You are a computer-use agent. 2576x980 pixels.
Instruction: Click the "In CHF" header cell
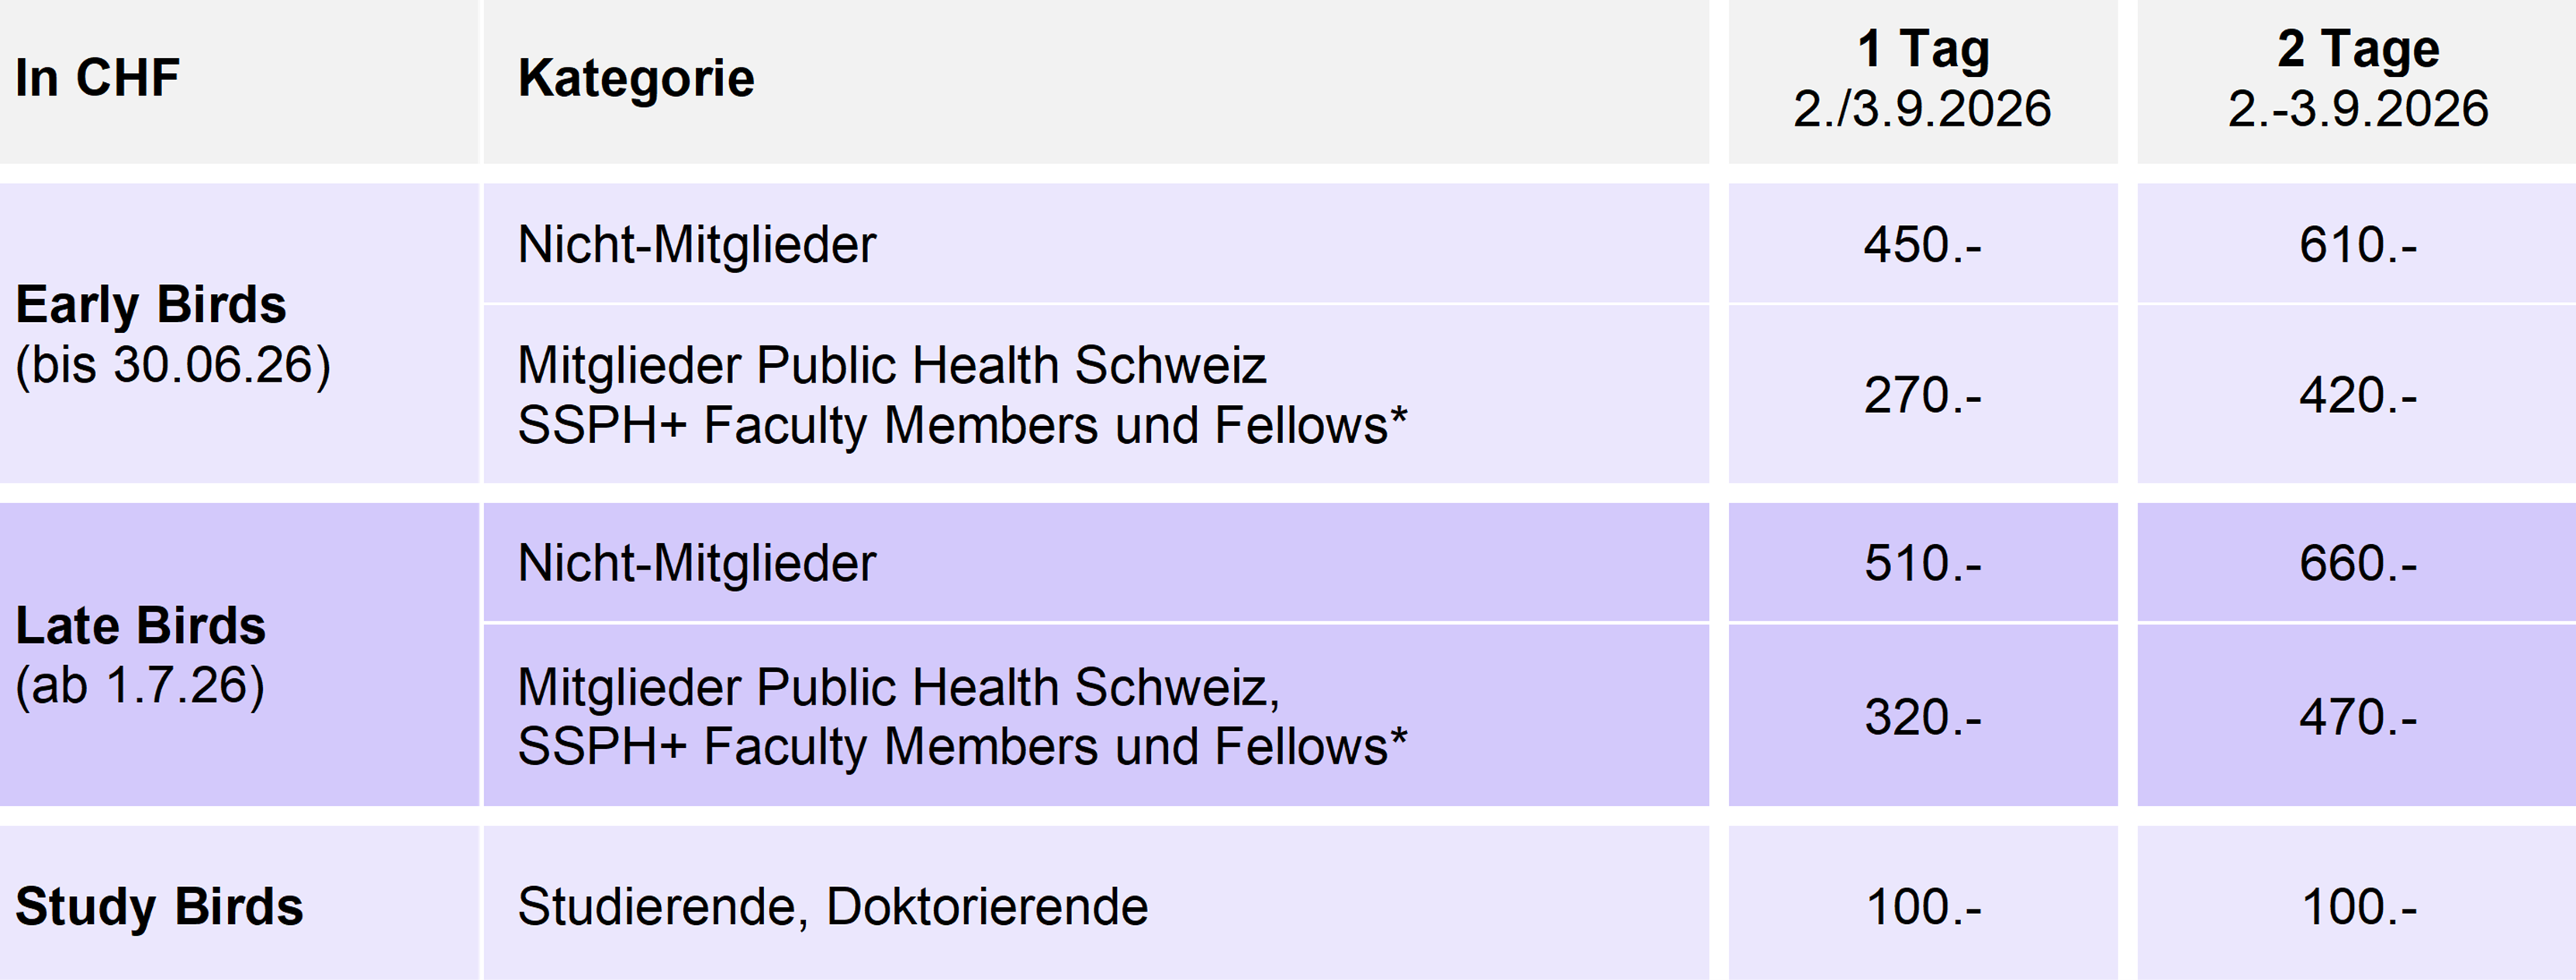point(97,78)
